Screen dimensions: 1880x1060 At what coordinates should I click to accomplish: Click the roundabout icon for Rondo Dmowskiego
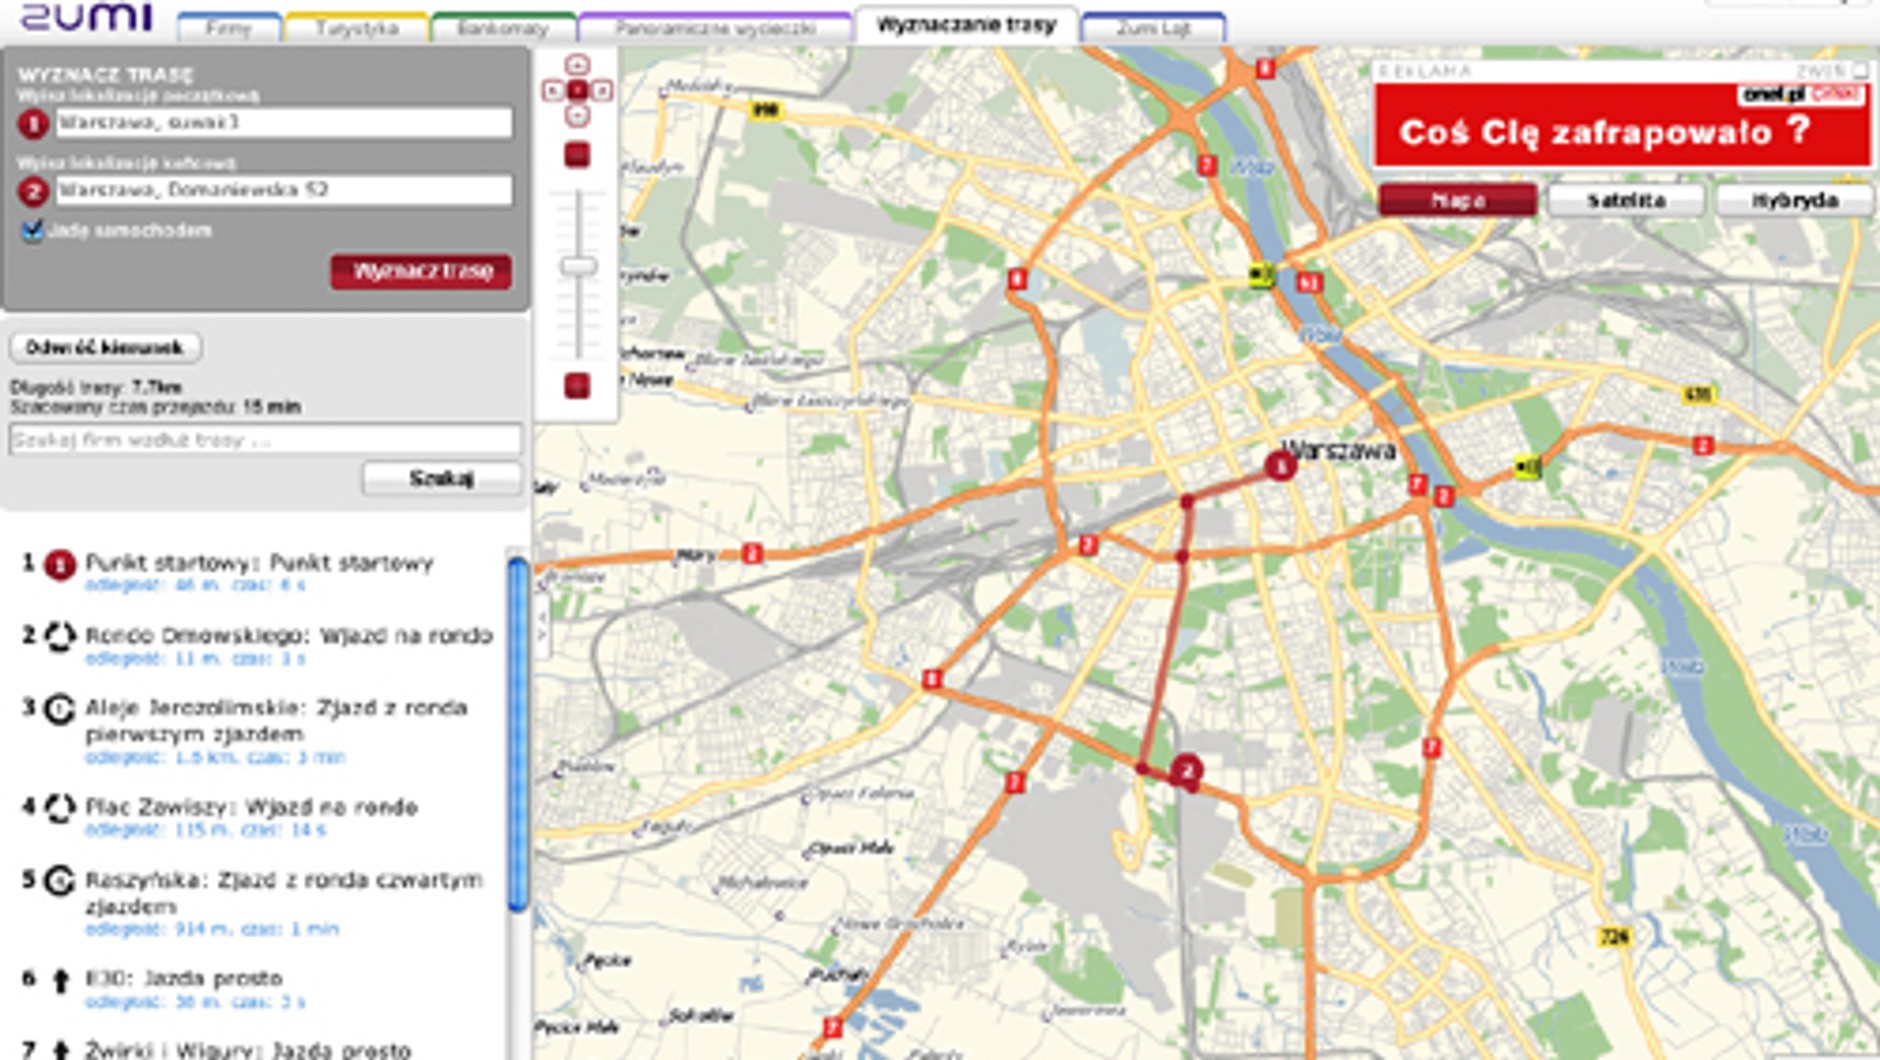(60, 636)
